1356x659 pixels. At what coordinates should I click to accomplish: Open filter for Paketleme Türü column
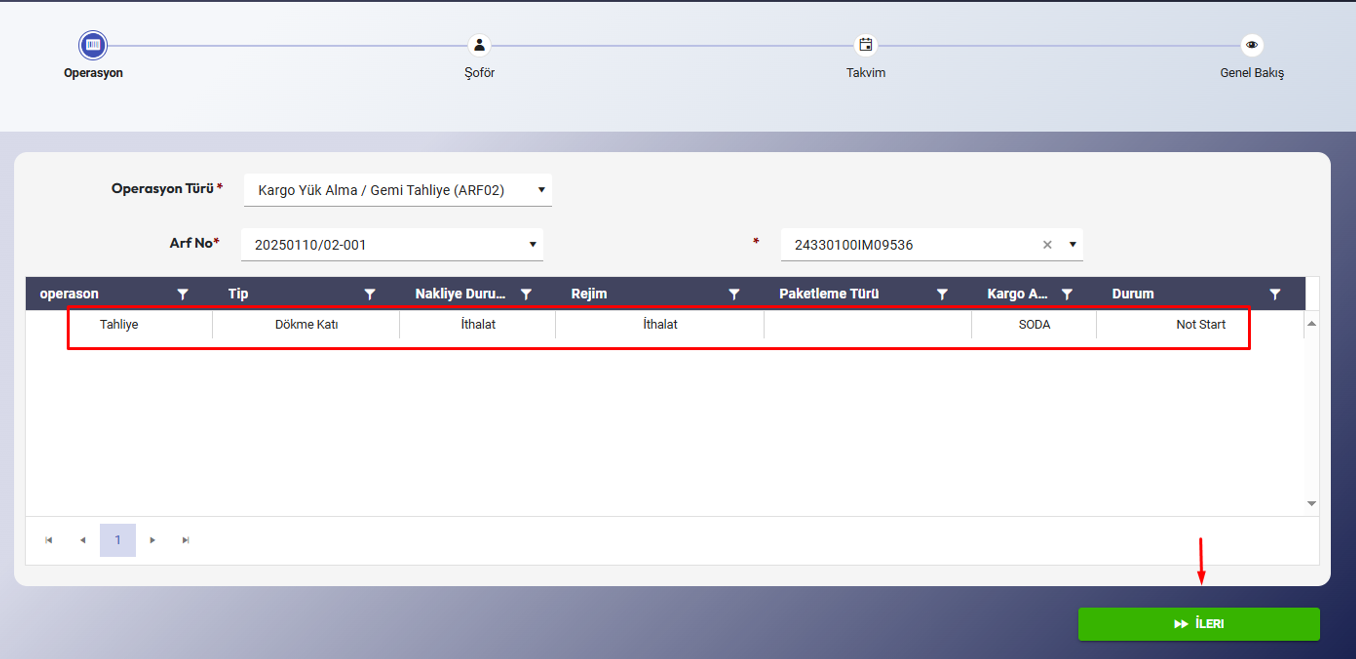click(942, 294)
